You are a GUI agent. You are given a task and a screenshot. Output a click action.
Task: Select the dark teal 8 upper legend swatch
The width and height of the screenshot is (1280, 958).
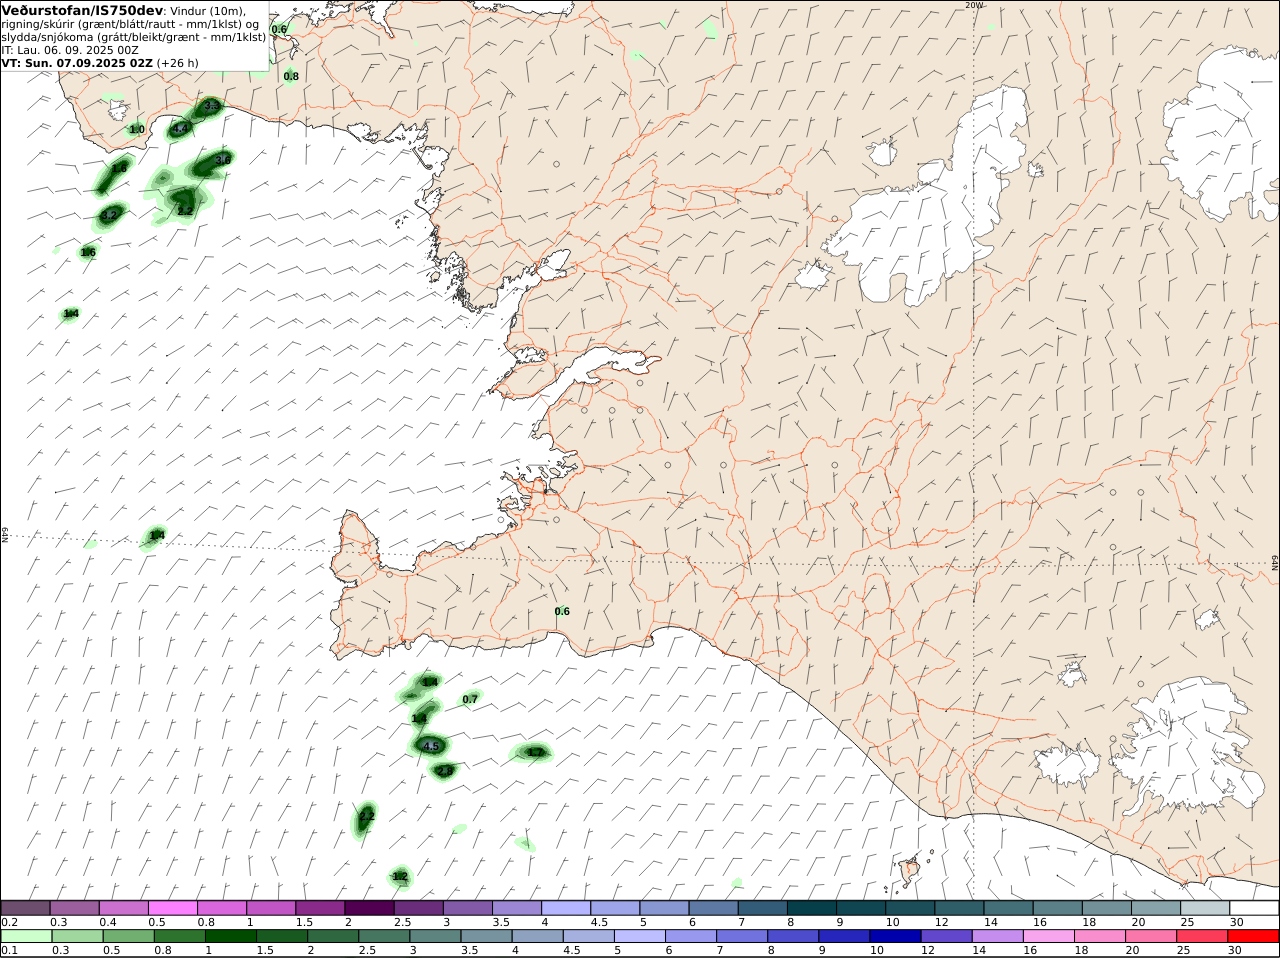(811, 908)
